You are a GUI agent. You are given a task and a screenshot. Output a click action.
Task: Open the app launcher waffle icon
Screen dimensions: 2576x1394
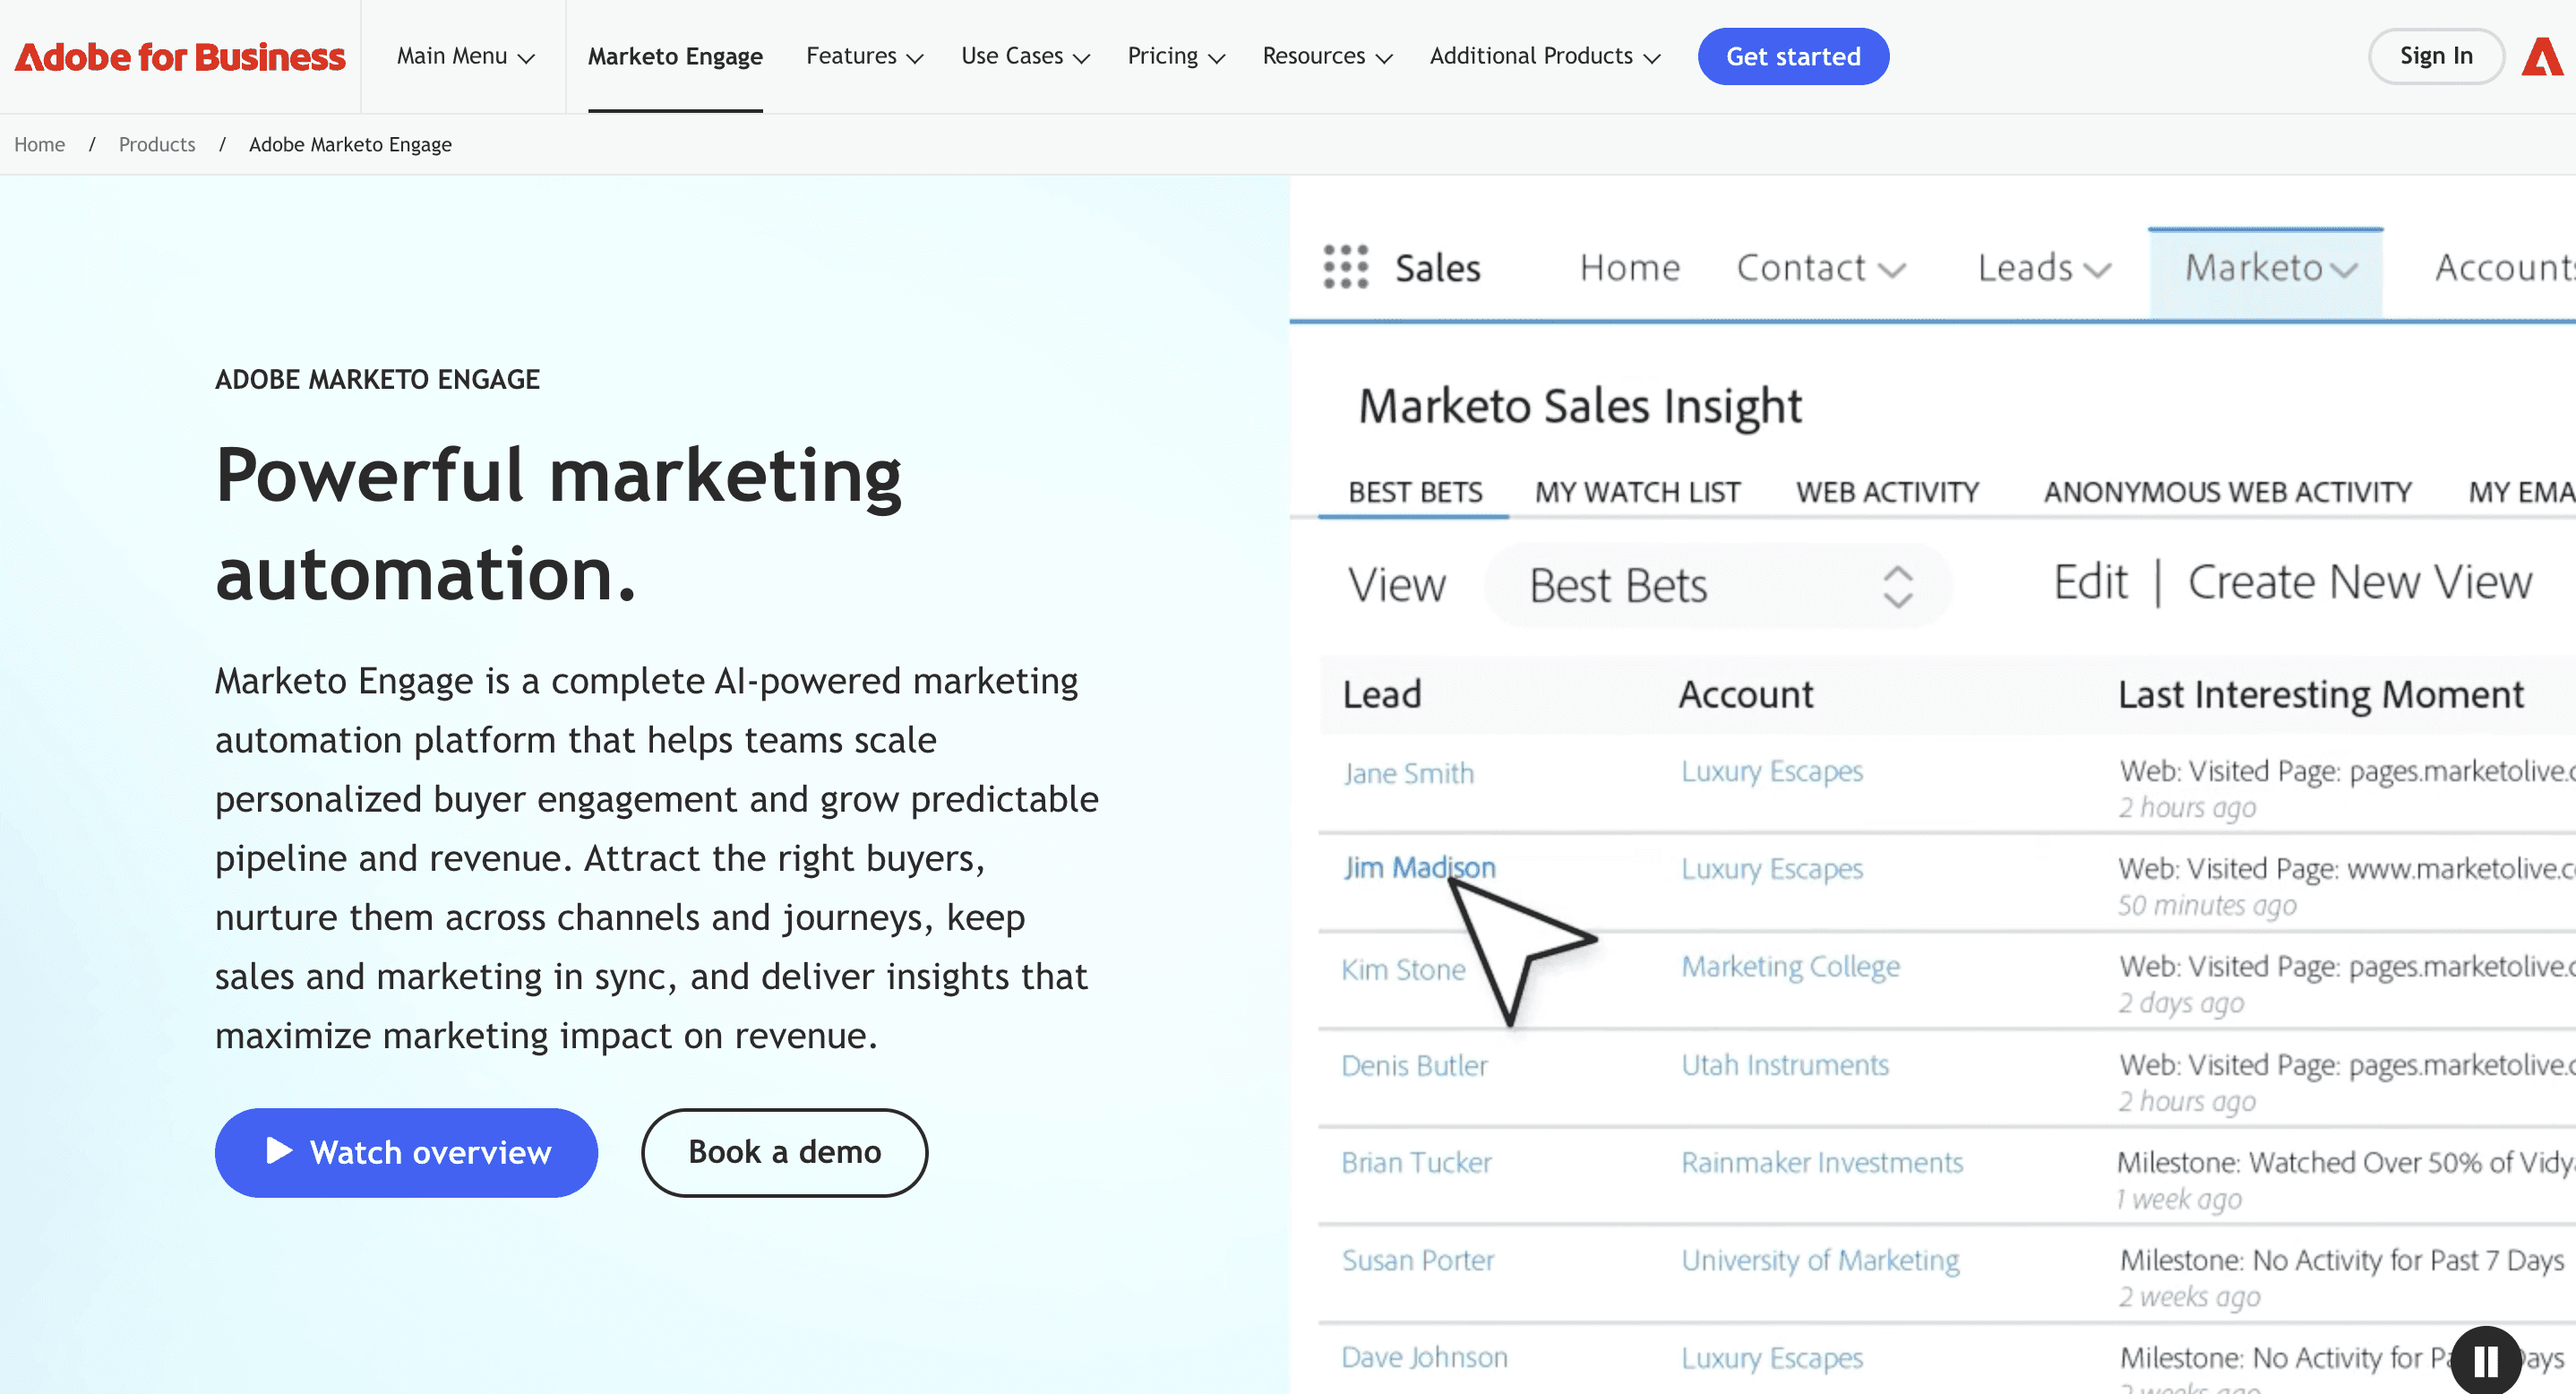(1345, 268)
